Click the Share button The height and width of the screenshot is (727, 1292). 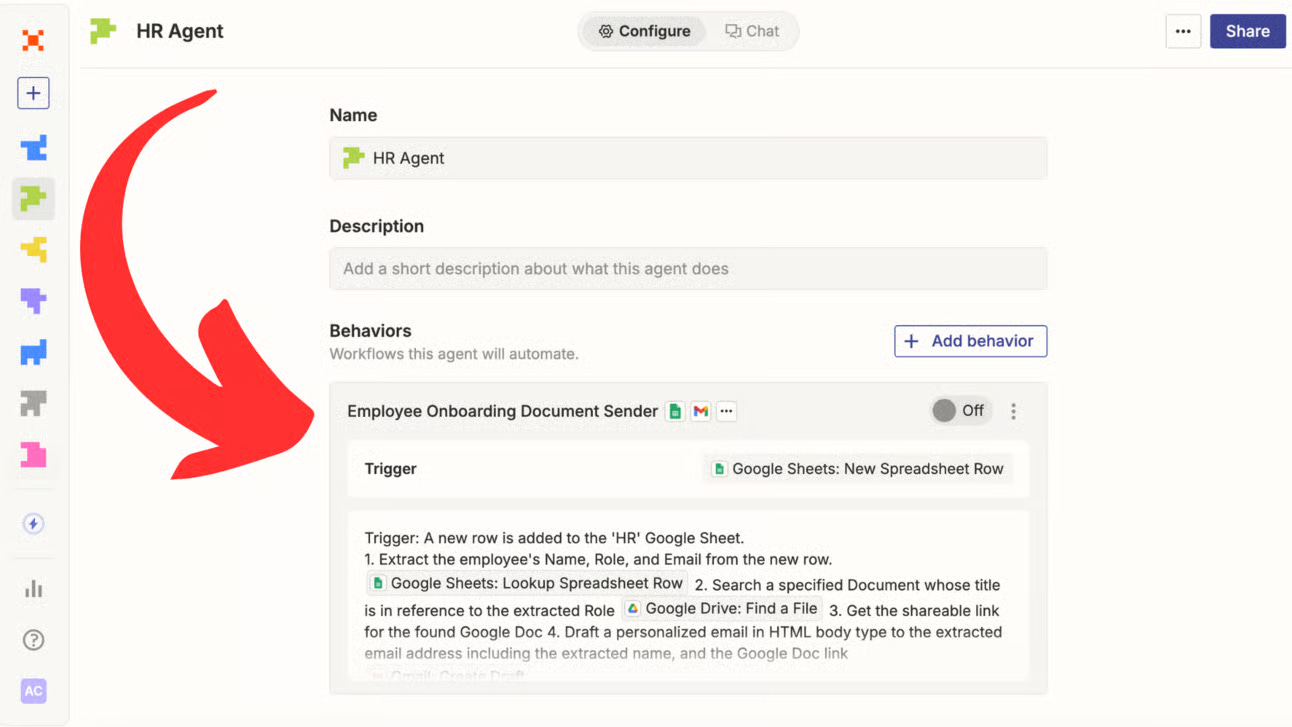point(1247,31)
